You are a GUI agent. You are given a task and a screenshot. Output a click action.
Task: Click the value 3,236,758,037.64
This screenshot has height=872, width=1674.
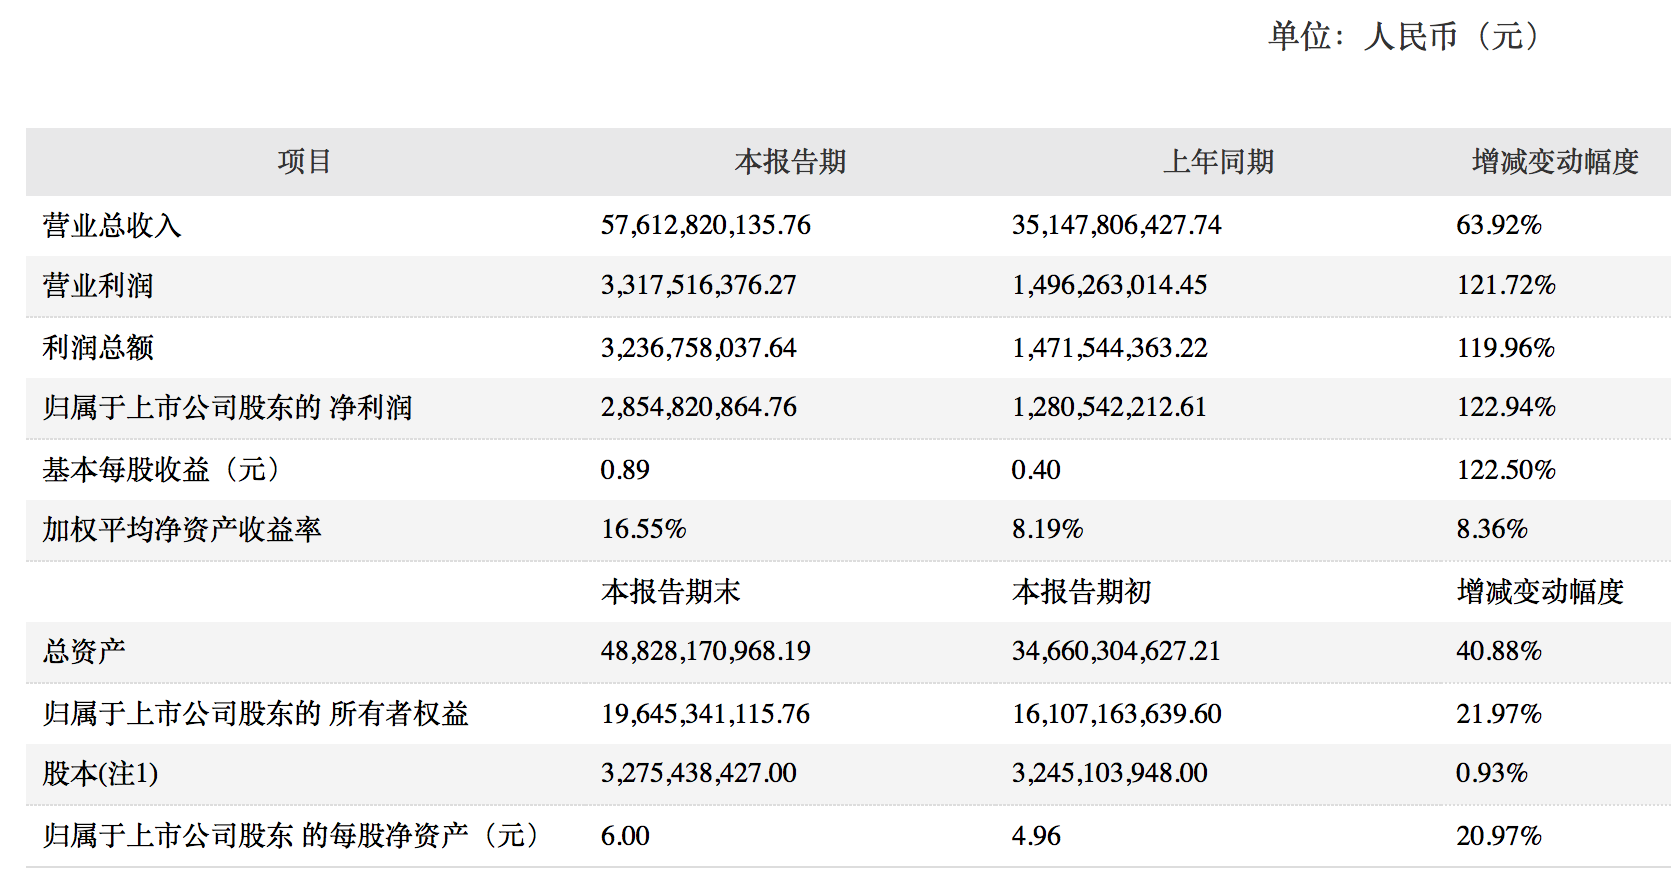(x=698, y=348)
